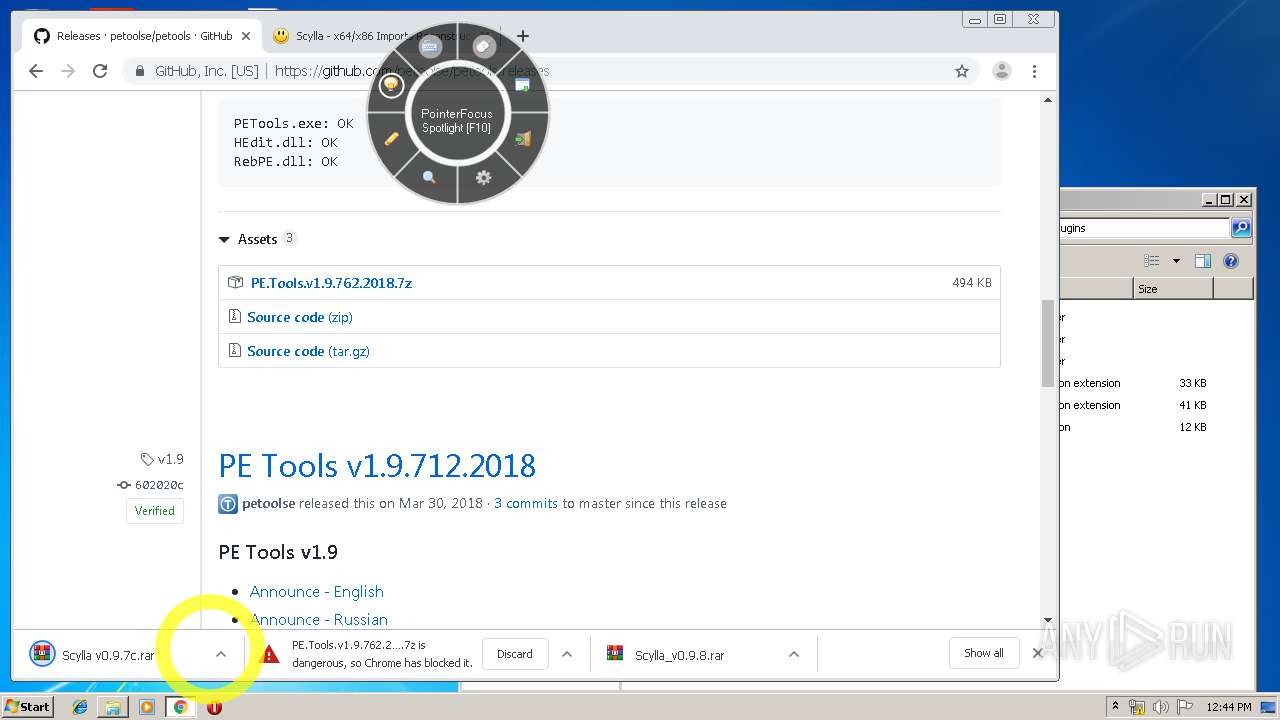Open Explorer help icon
This screenshot has width=1280, height=720.
[x=1231, y=261]
